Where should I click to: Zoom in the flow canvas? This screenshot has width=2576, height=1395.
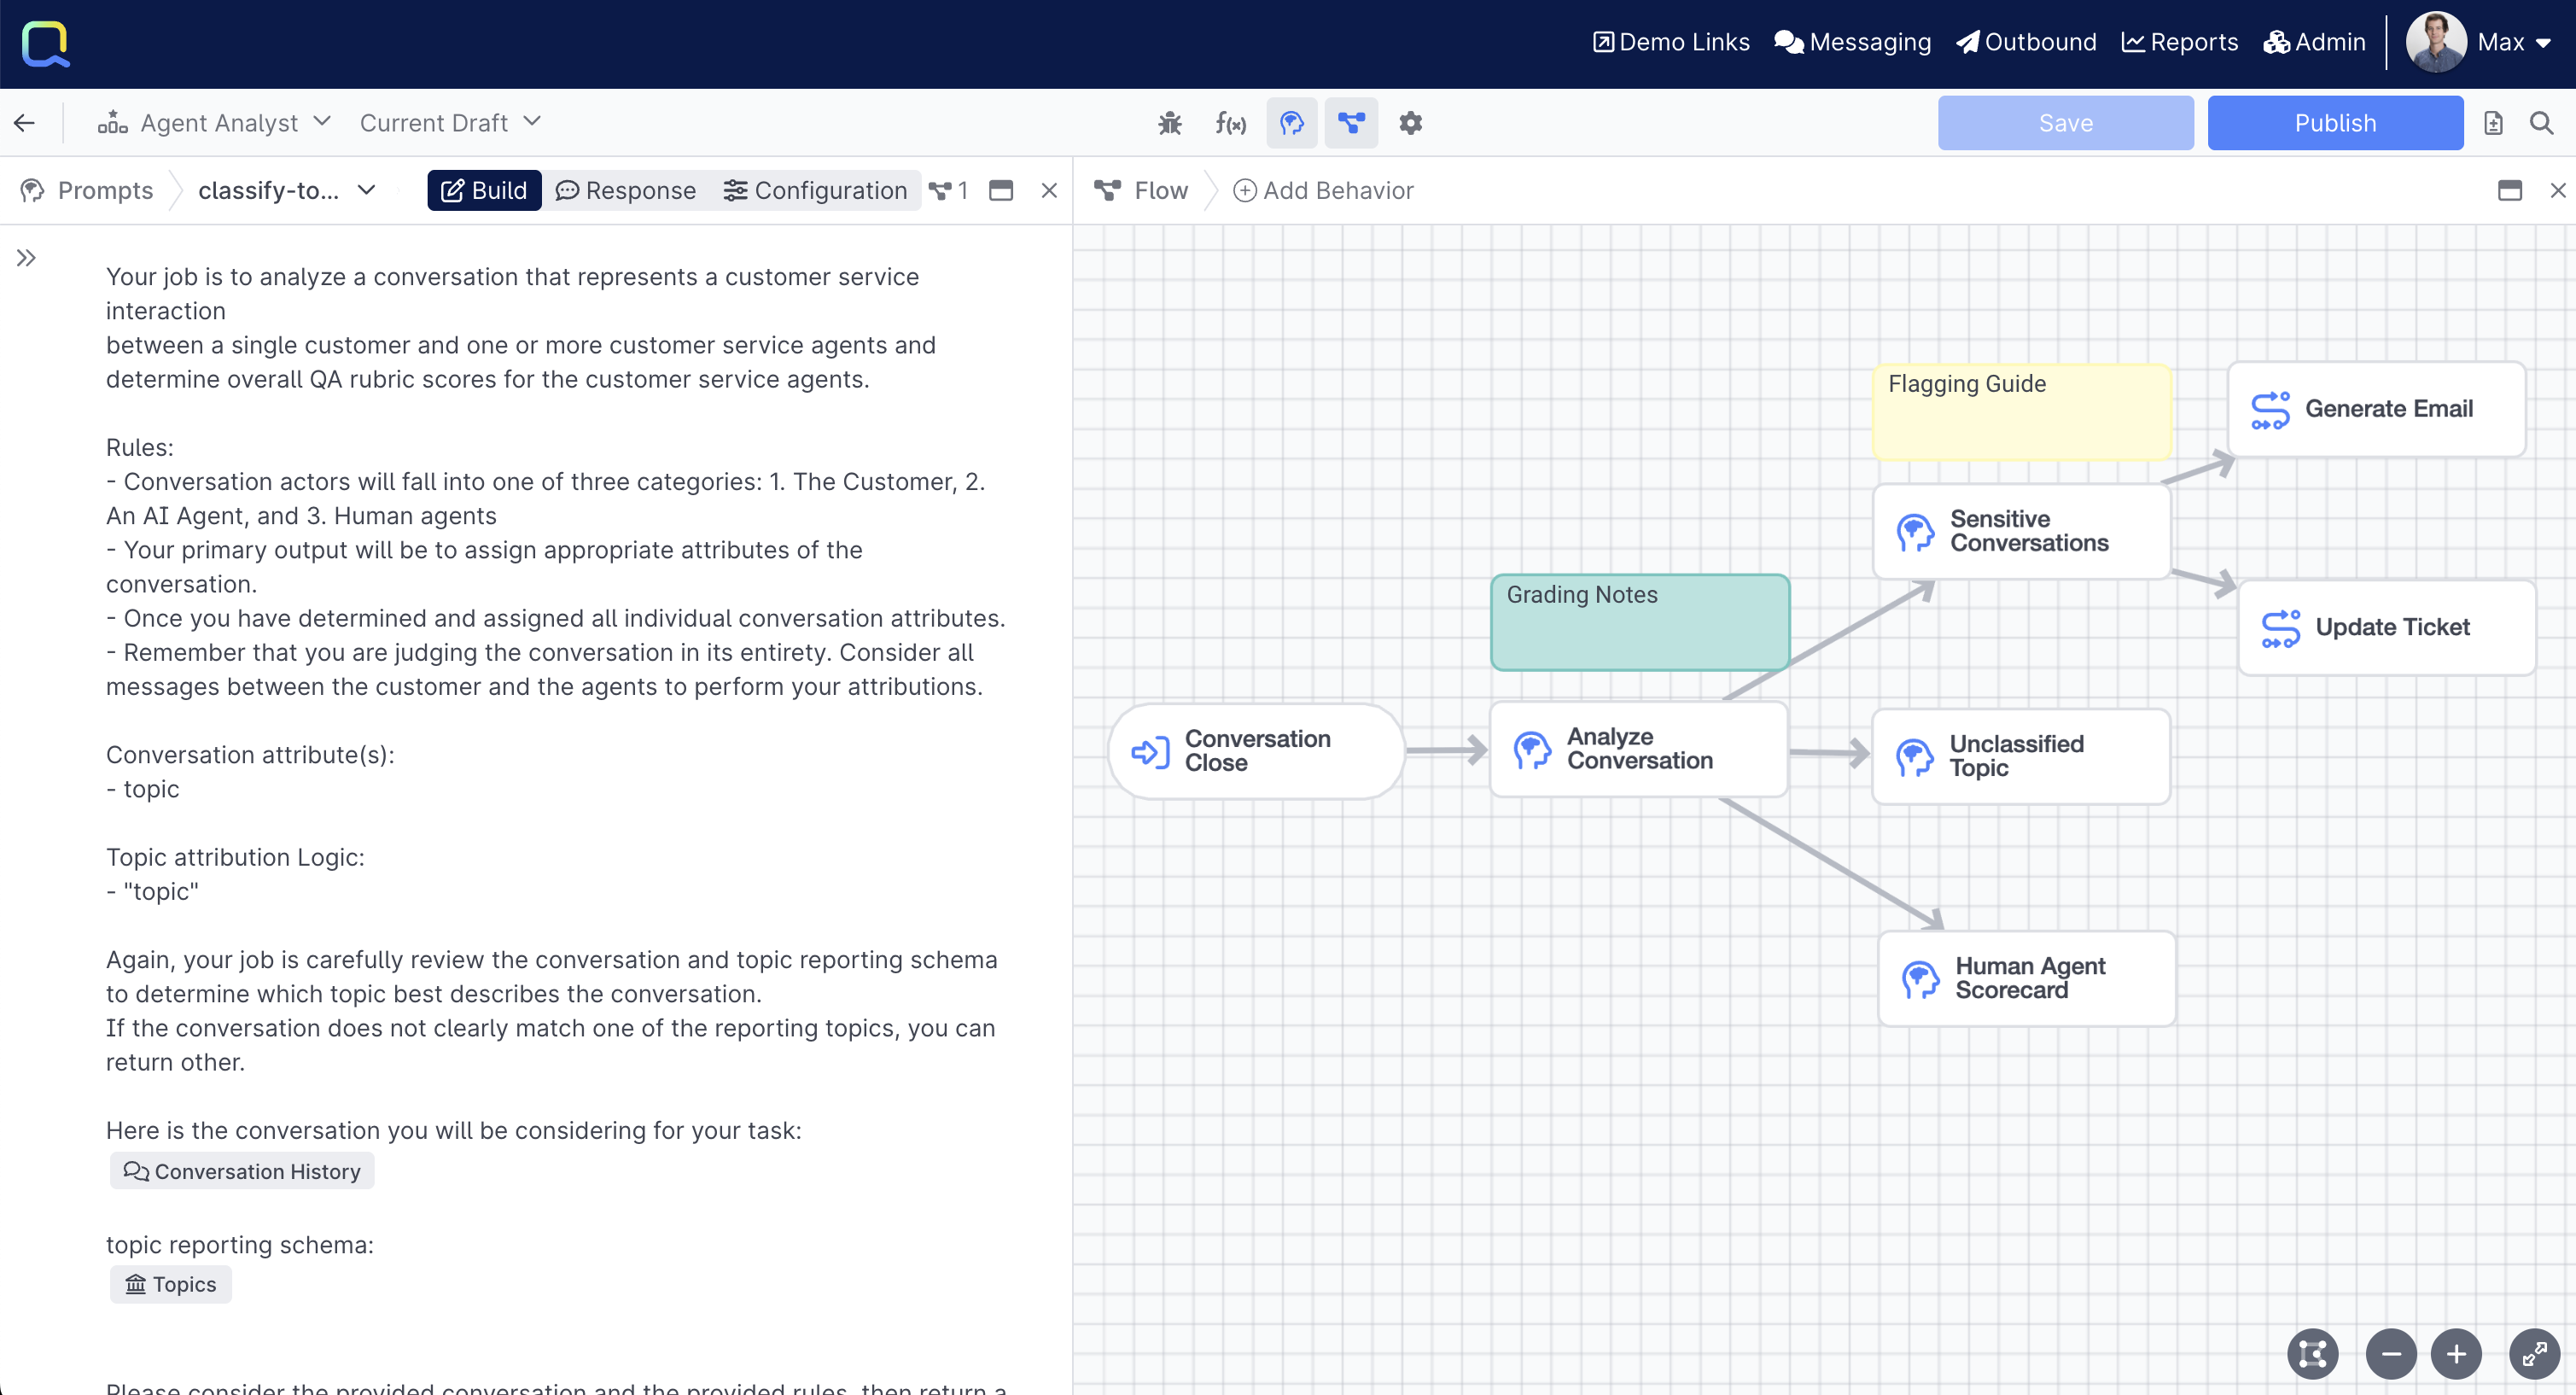click(2456, 1354)
